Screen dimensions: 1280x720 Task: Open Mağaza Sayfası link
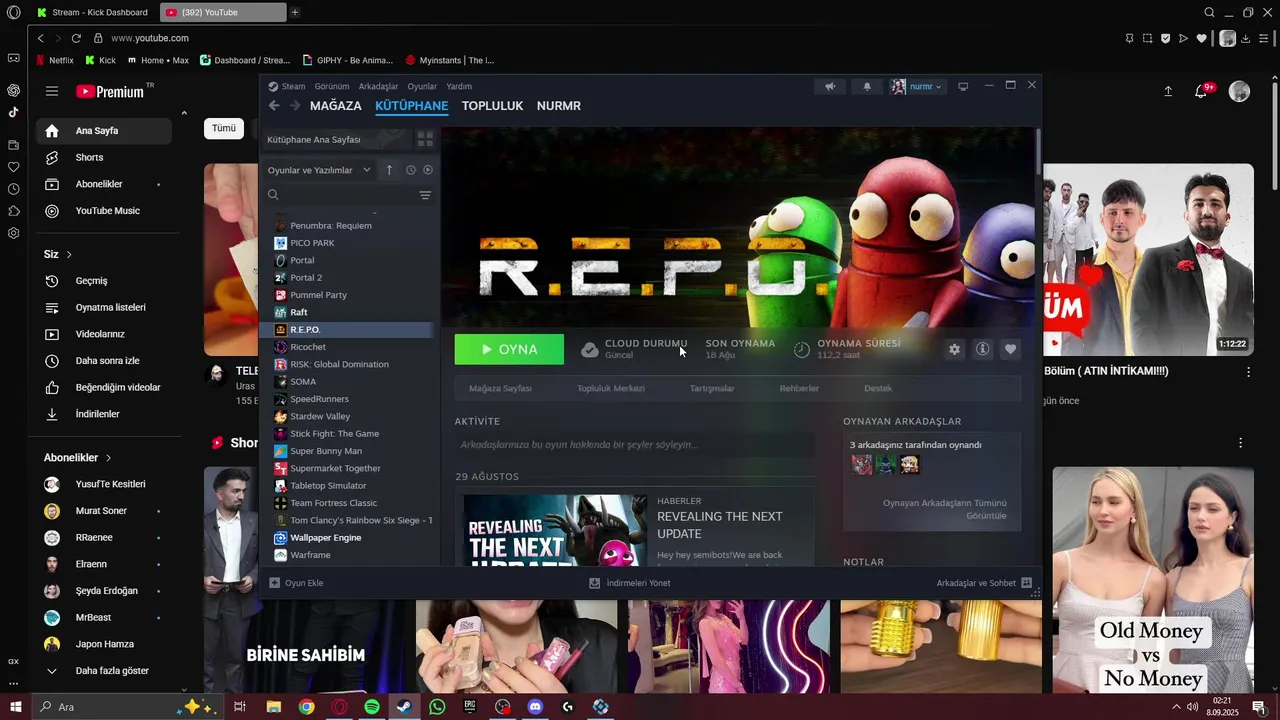[500, 388]
